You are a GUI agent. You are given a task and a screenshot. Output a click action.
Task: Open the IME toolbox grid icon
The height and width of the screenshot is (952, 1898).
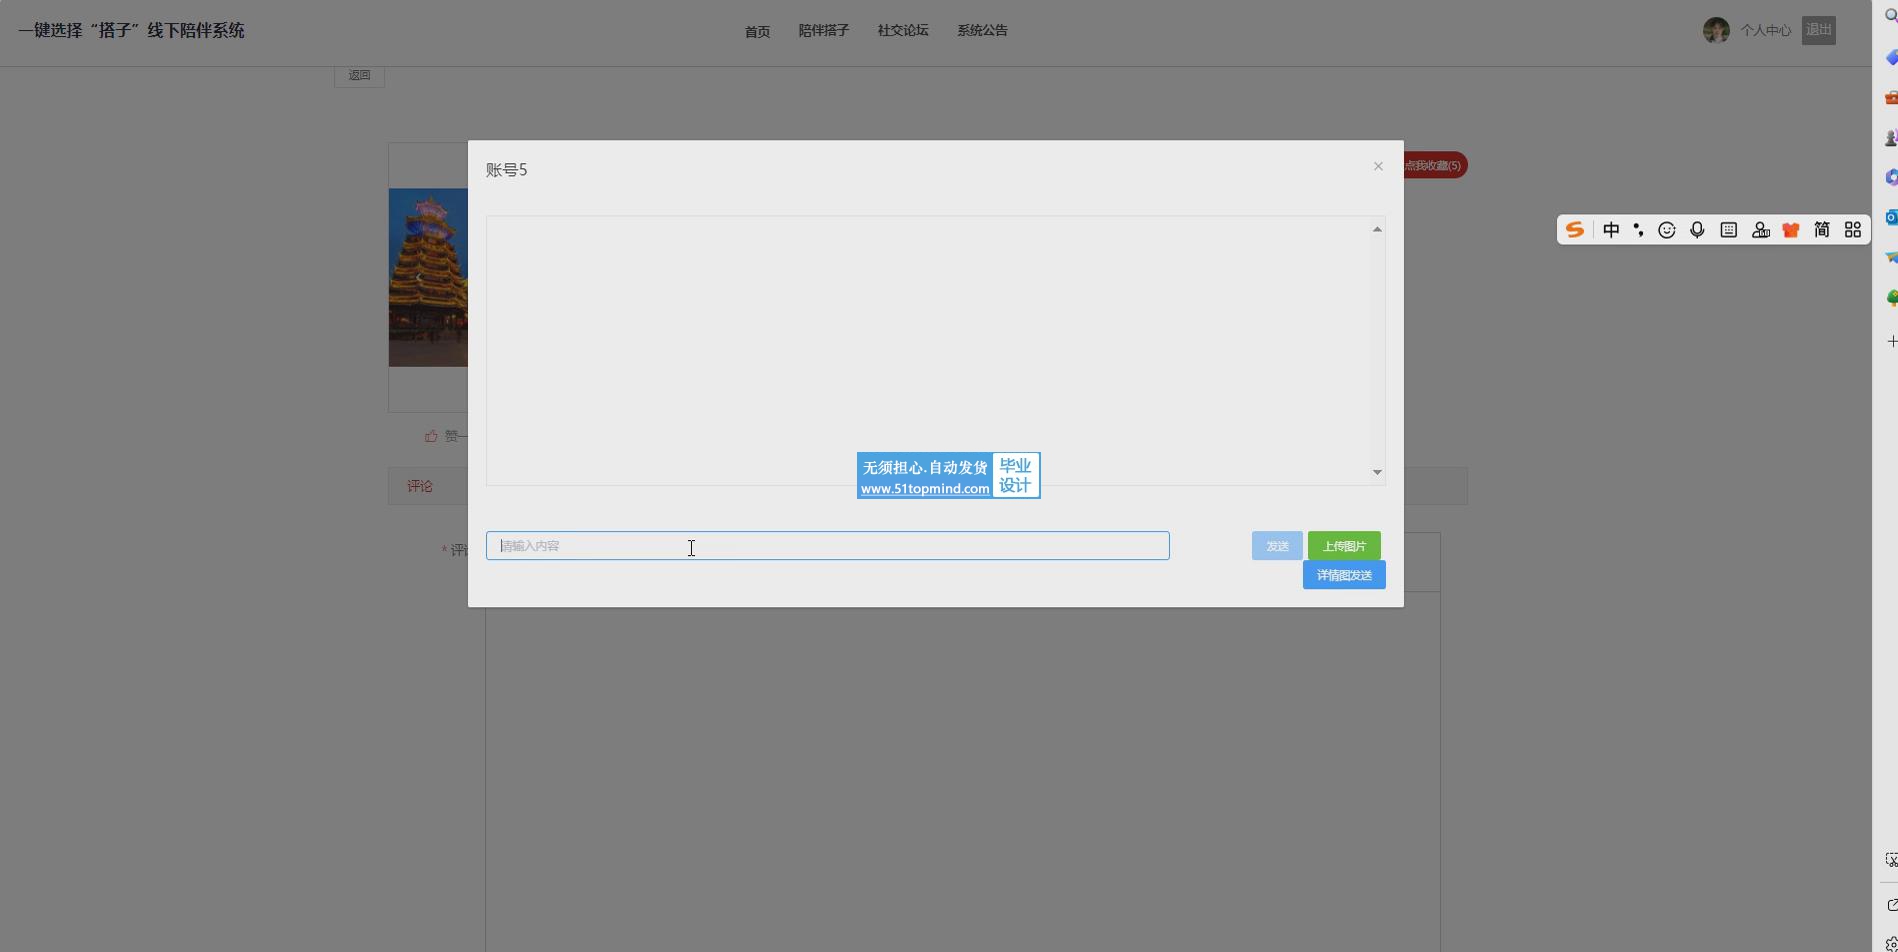click(x=1853, y=230)
